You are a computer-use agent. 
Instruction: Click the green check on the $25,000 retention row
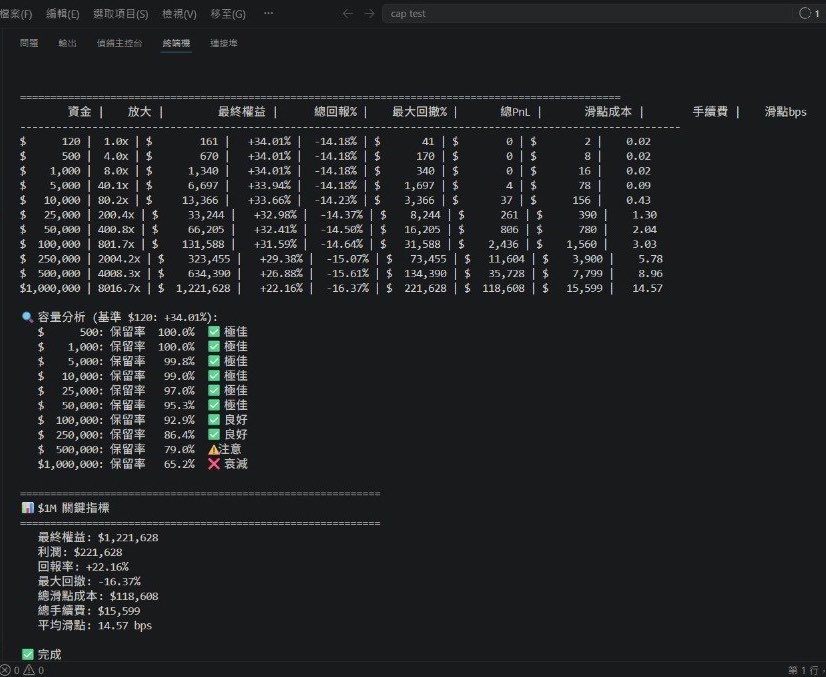pyautogui.click(x=214, y=390)
